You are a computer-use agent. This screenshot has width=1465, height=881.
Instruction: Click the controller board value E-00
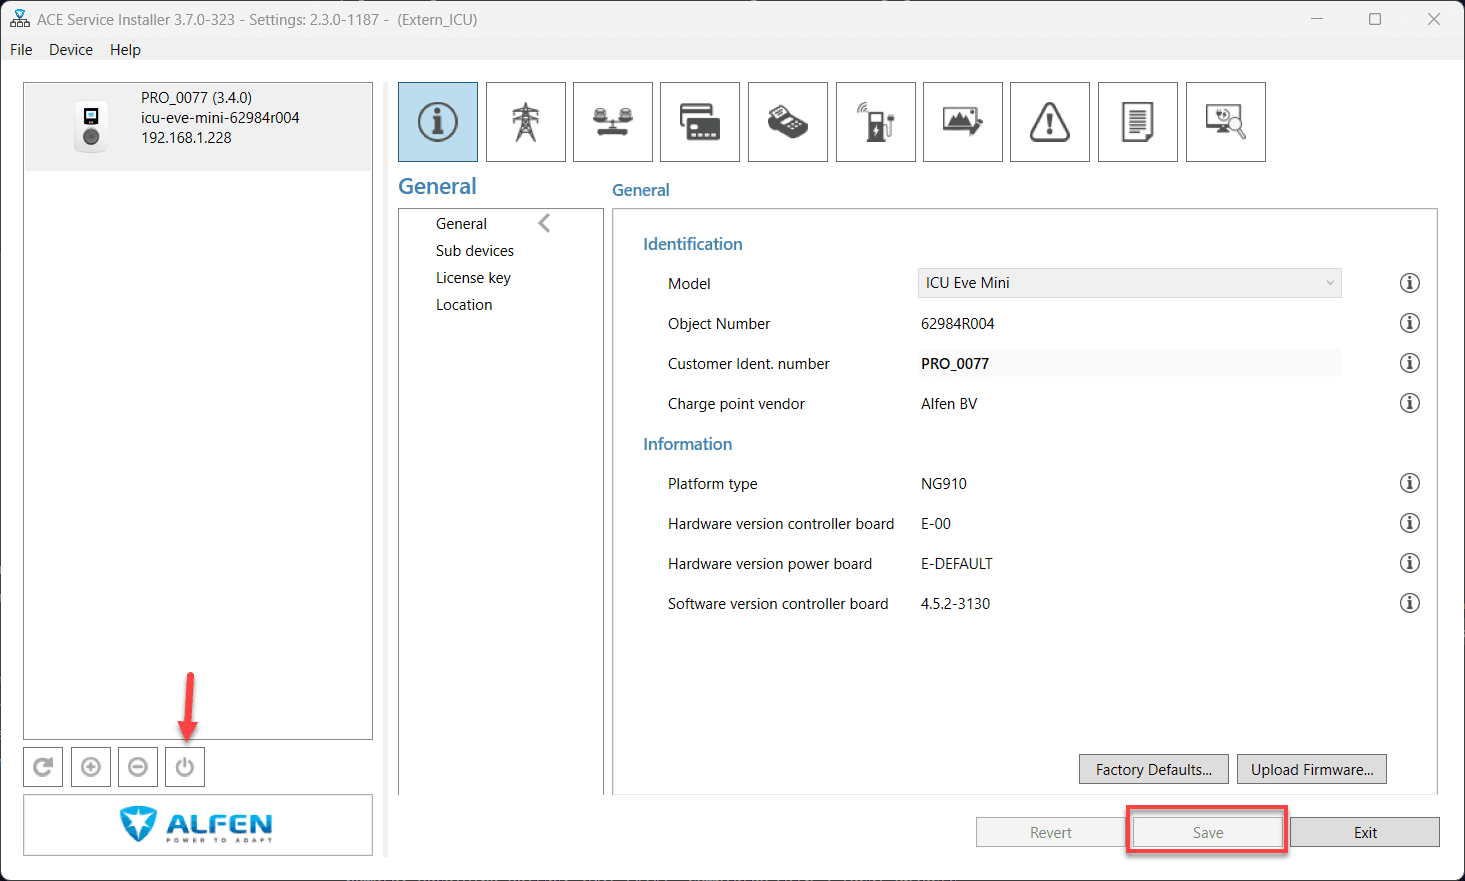click(936, 524)
